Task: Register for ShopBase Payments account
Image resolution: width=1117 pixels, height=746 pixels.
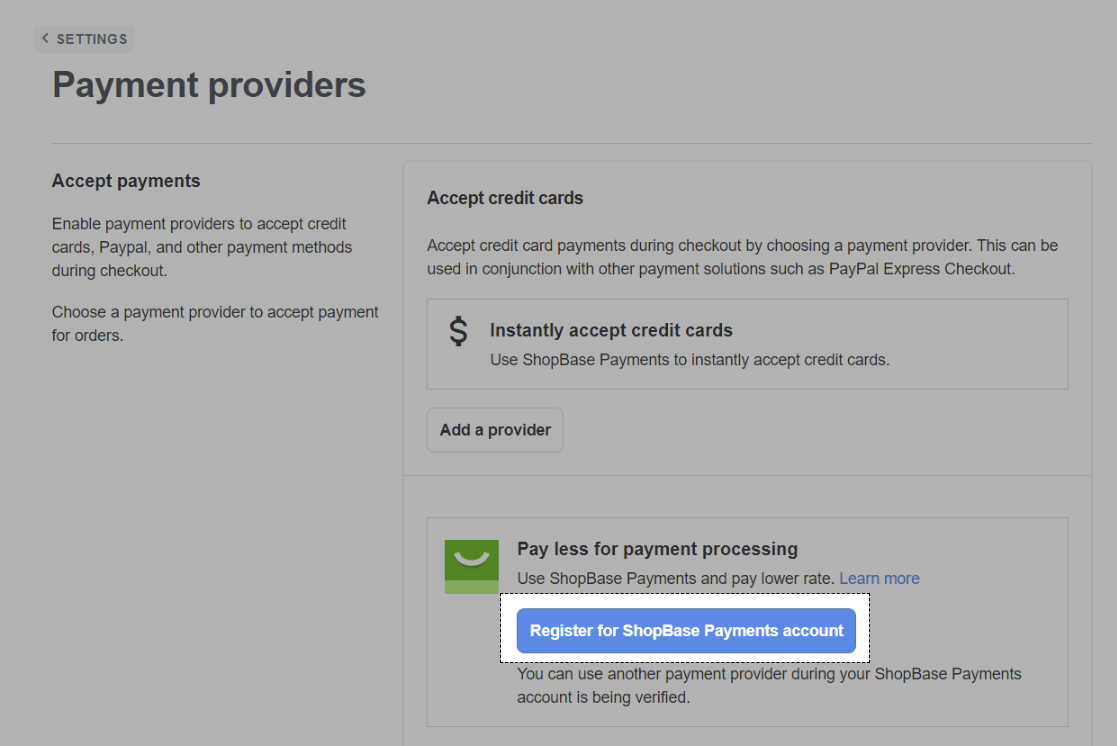Action: tap(686, 631)
